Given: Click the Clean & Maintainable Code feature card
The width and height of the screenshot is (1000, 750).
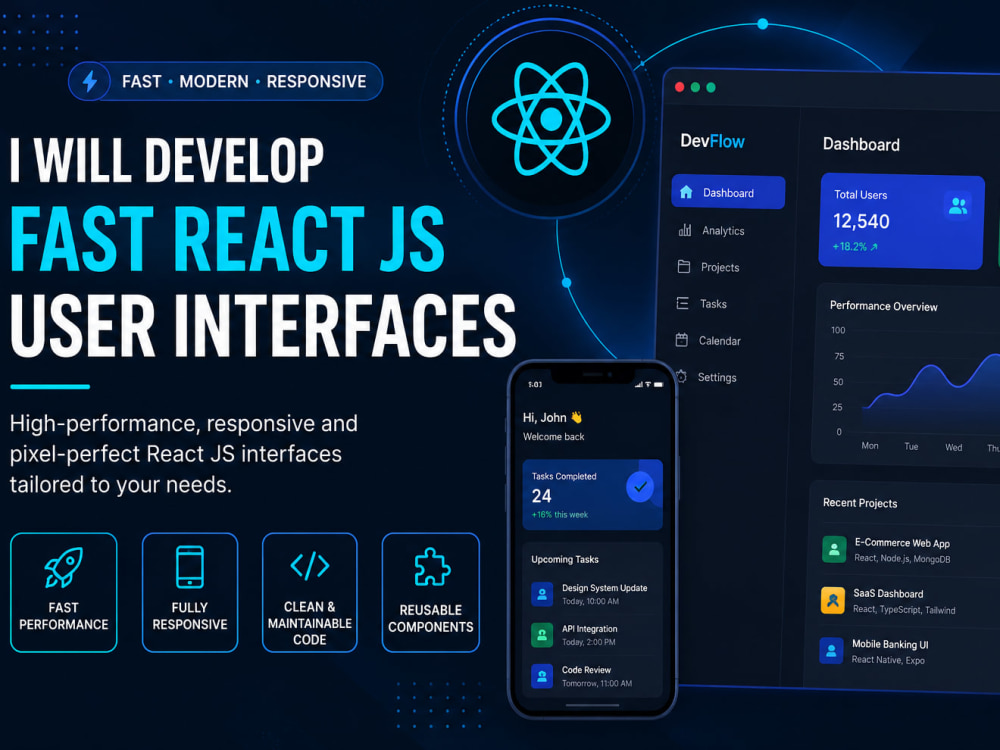Looking at the screenshot, I should pyautogui.click(x=310, y=592).
